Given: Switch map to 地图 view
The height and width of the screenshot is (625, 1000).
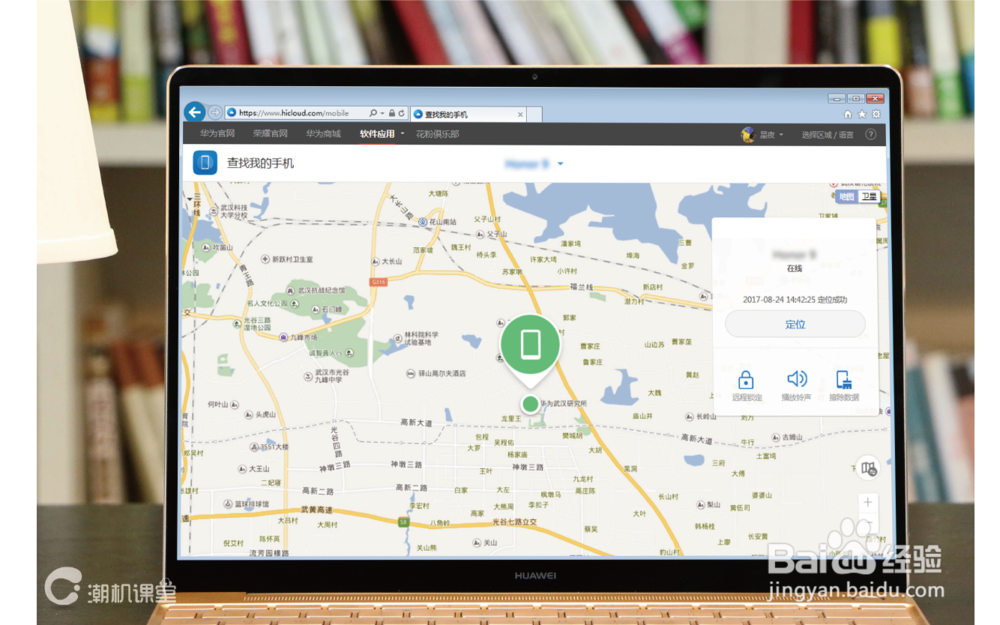Looking at the screenshot, I should click(846, 196).
